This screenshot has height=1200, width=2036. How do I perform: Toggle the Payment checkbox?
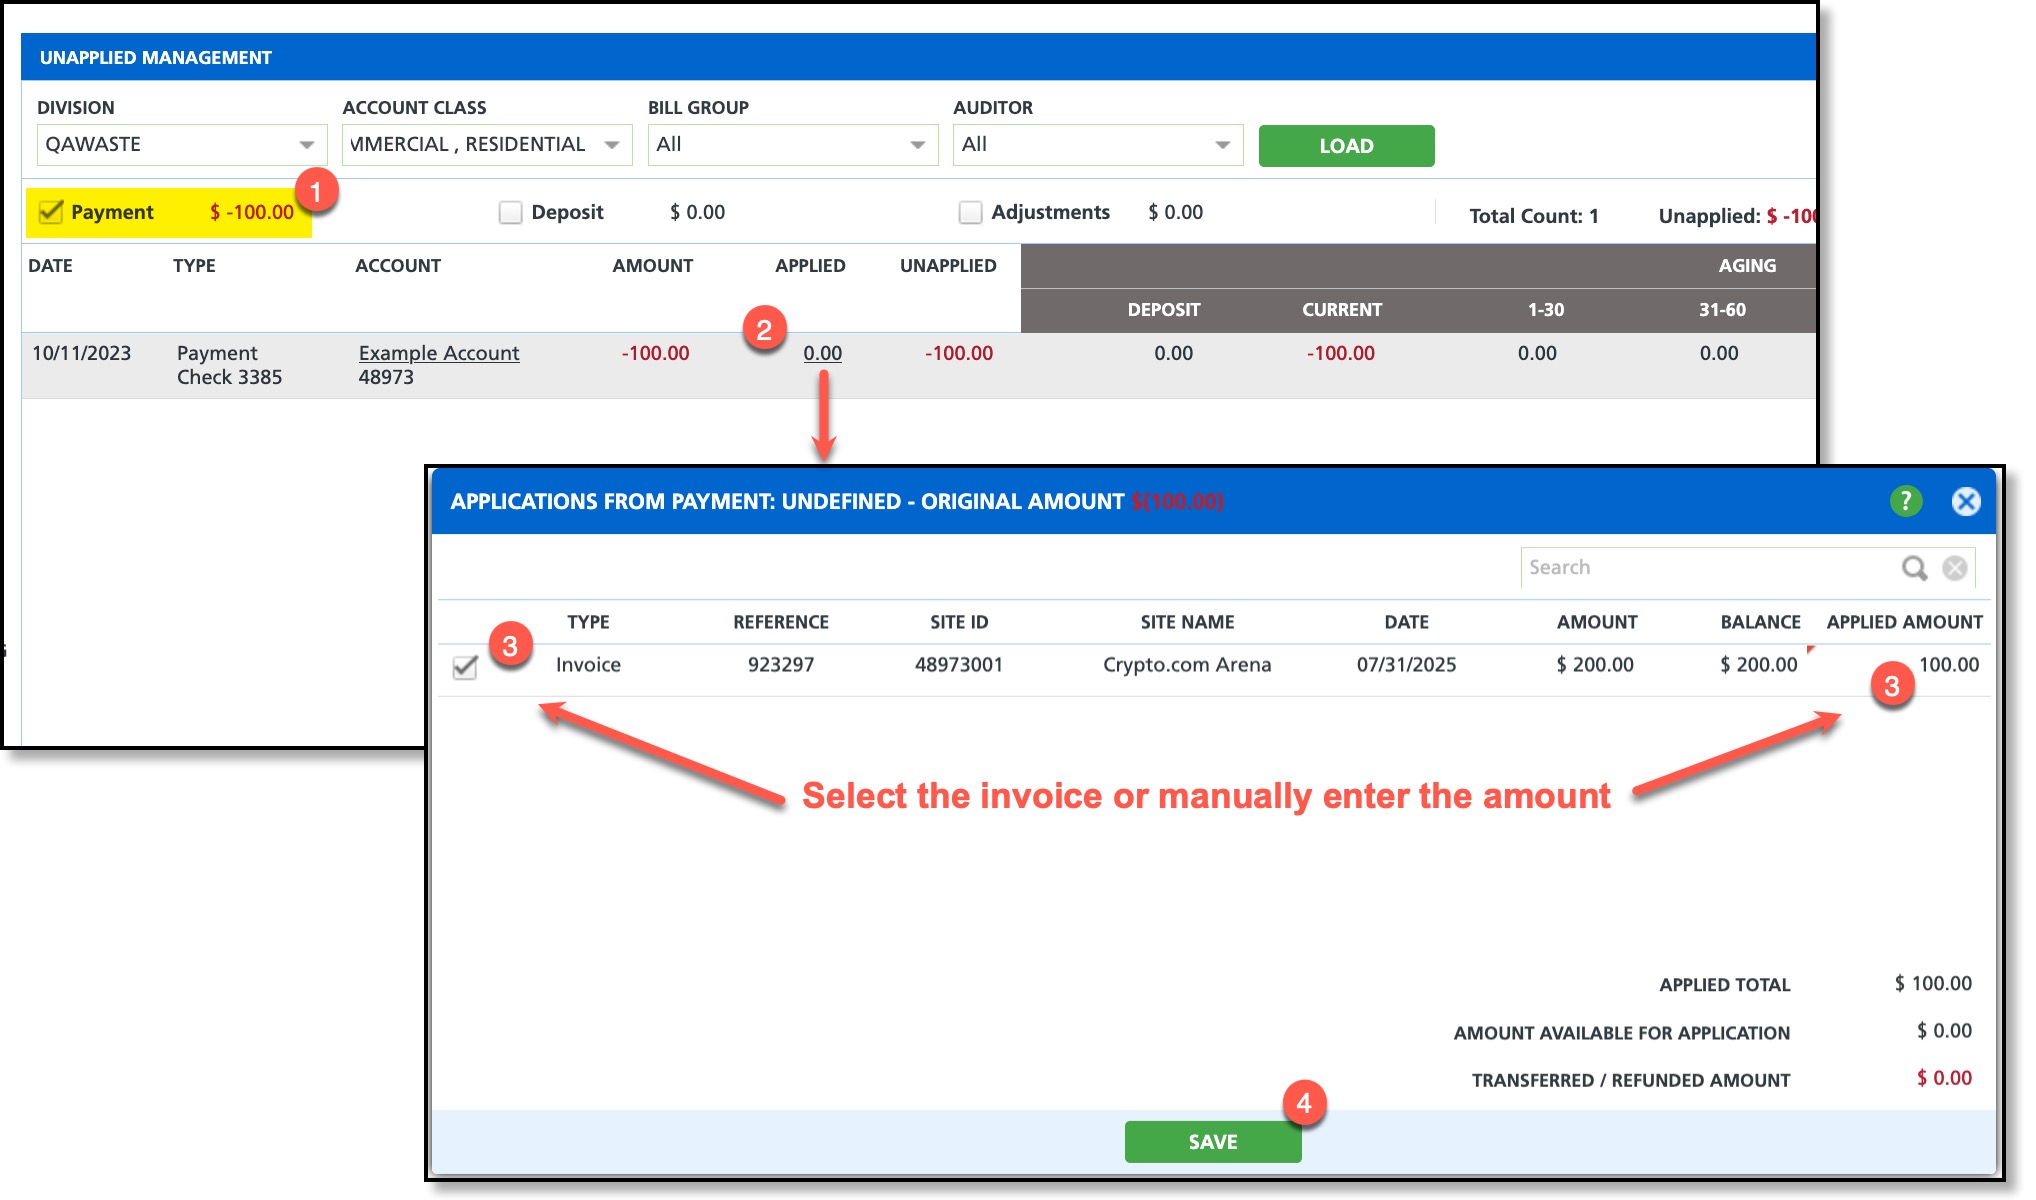coord(50,212)
